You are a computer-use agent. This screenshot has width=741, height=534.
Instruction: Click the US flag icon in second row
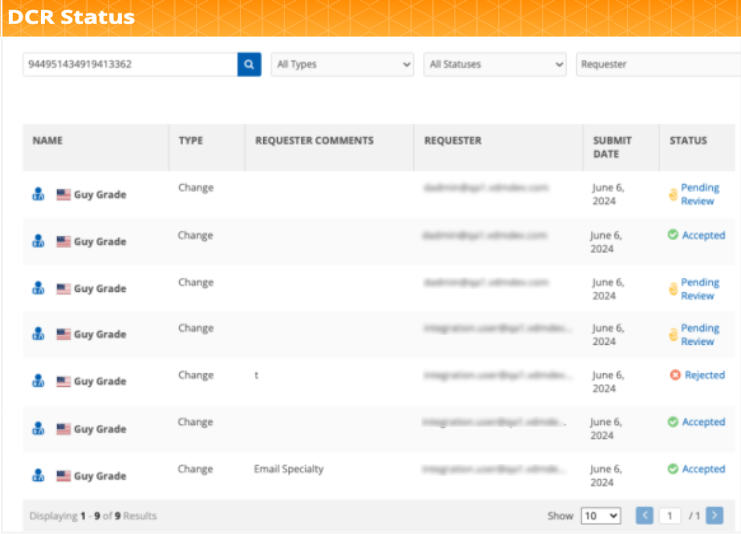(64, 241)
